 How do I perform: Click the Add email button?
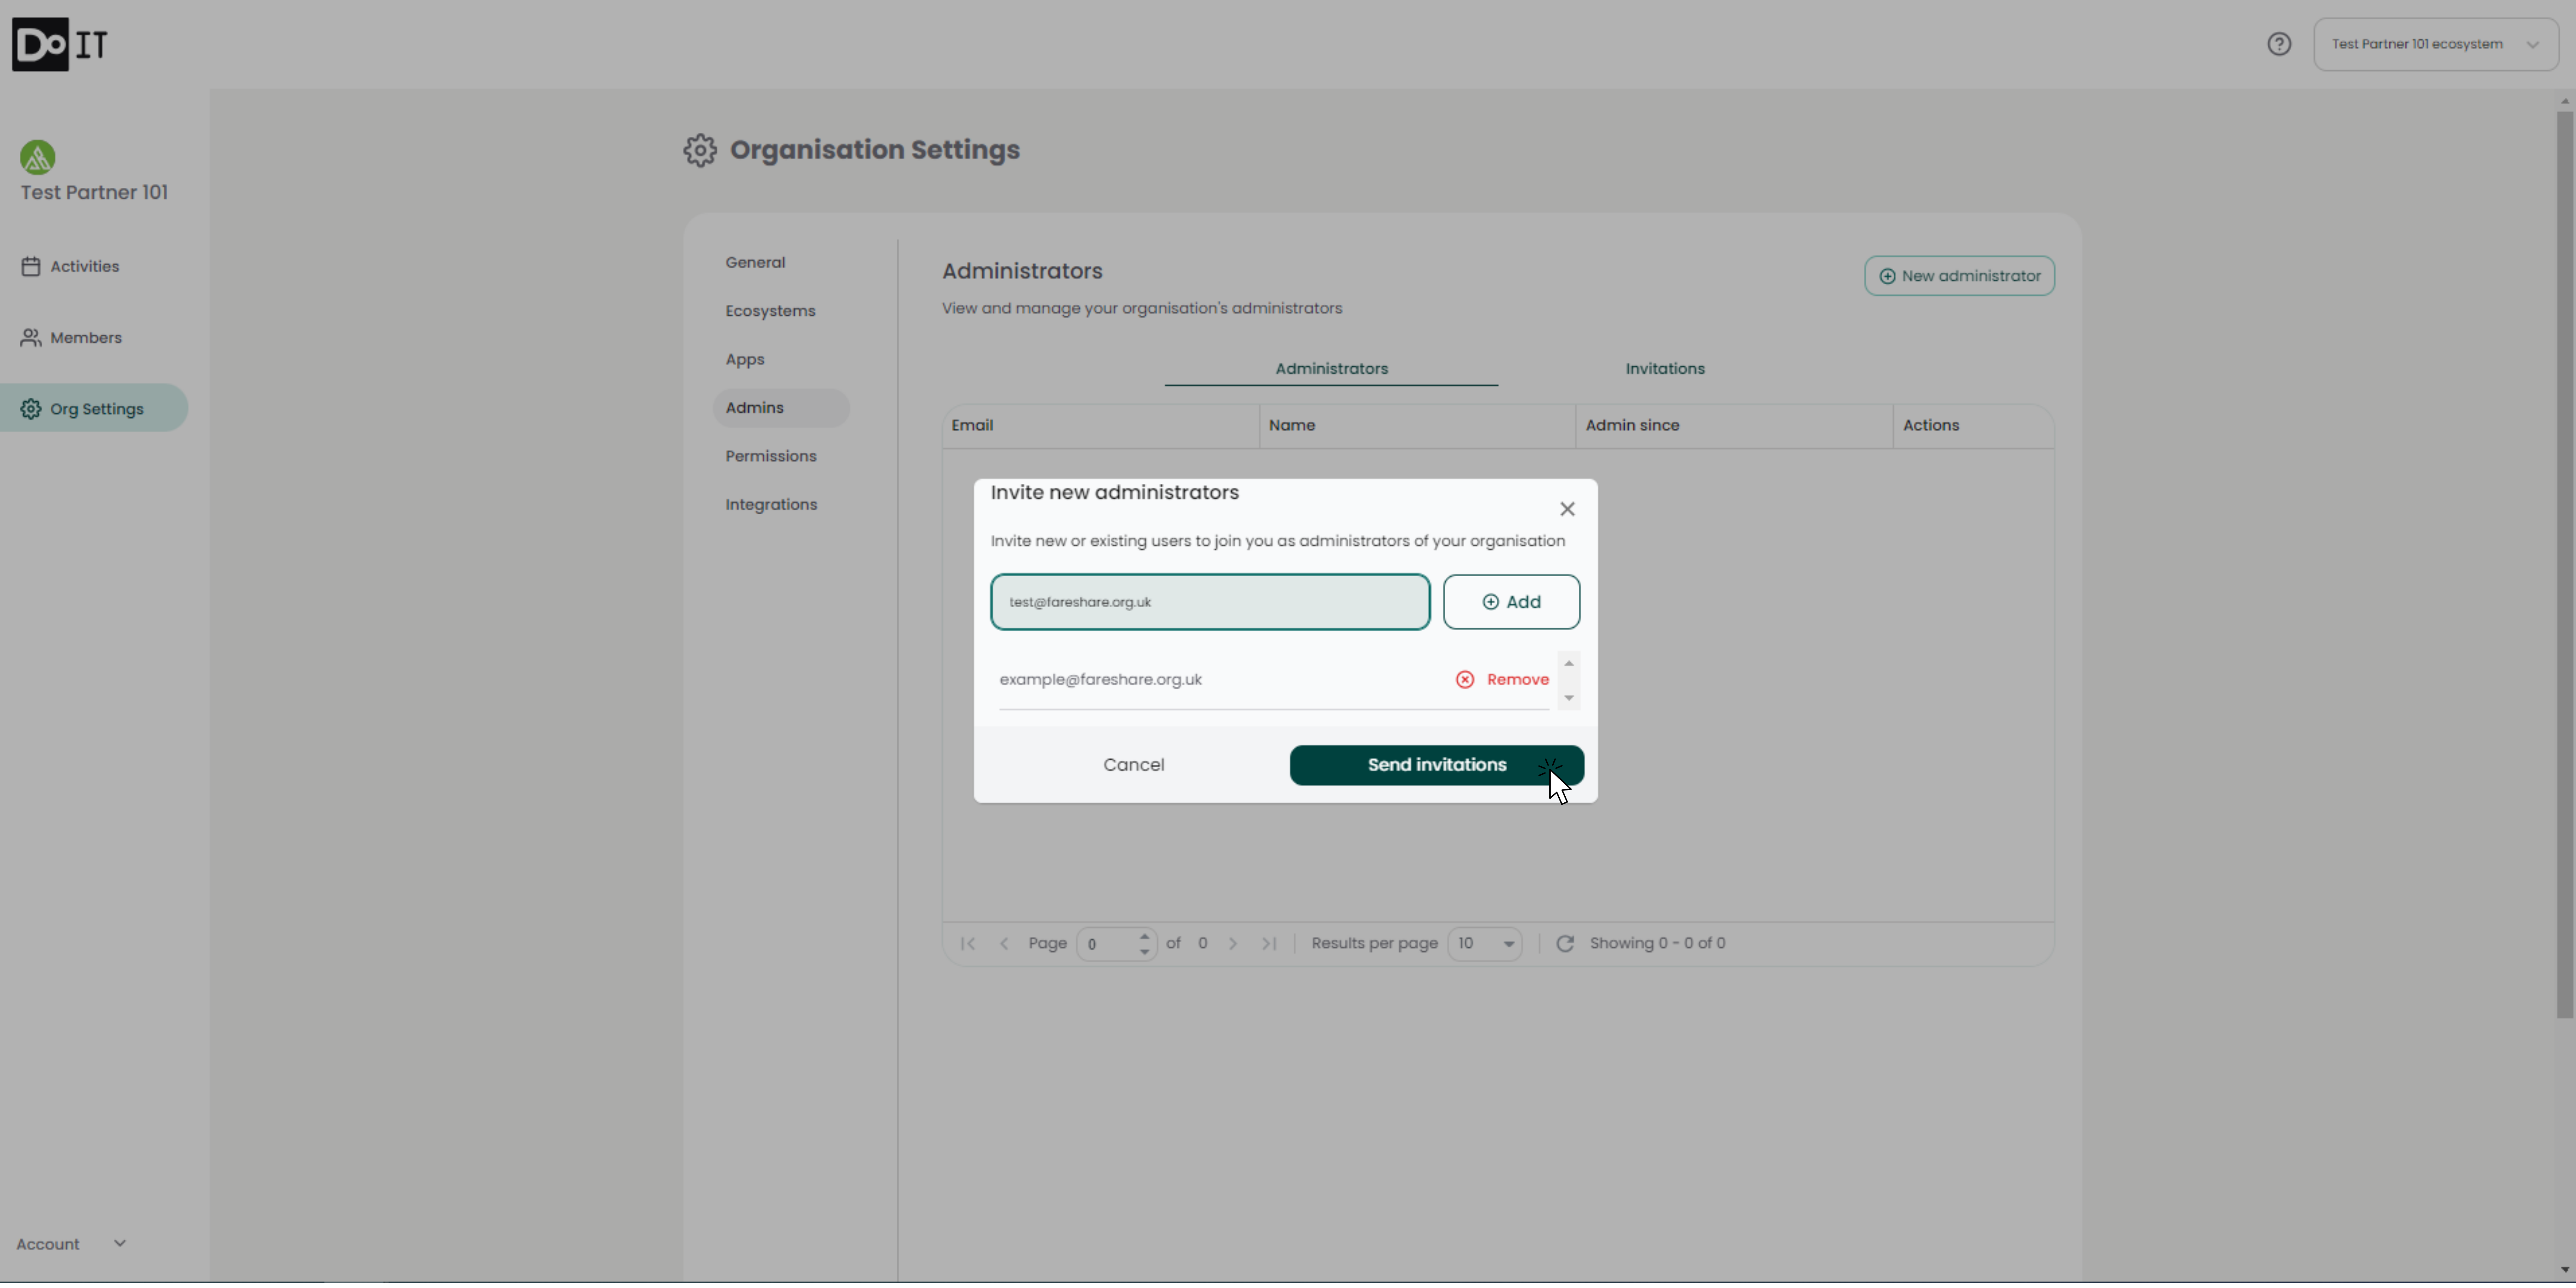[x=1510, y=602]
